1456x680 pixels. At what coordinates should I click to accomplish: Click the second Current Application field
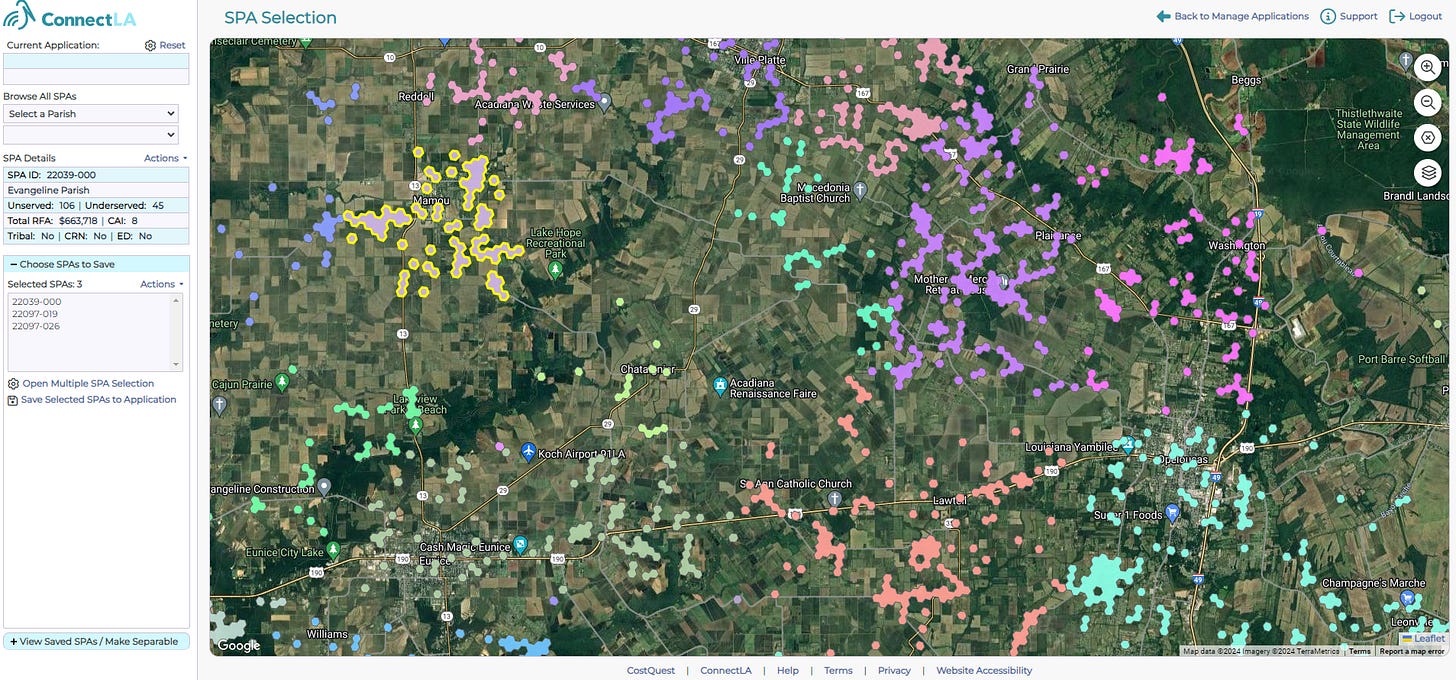(96, 77)
